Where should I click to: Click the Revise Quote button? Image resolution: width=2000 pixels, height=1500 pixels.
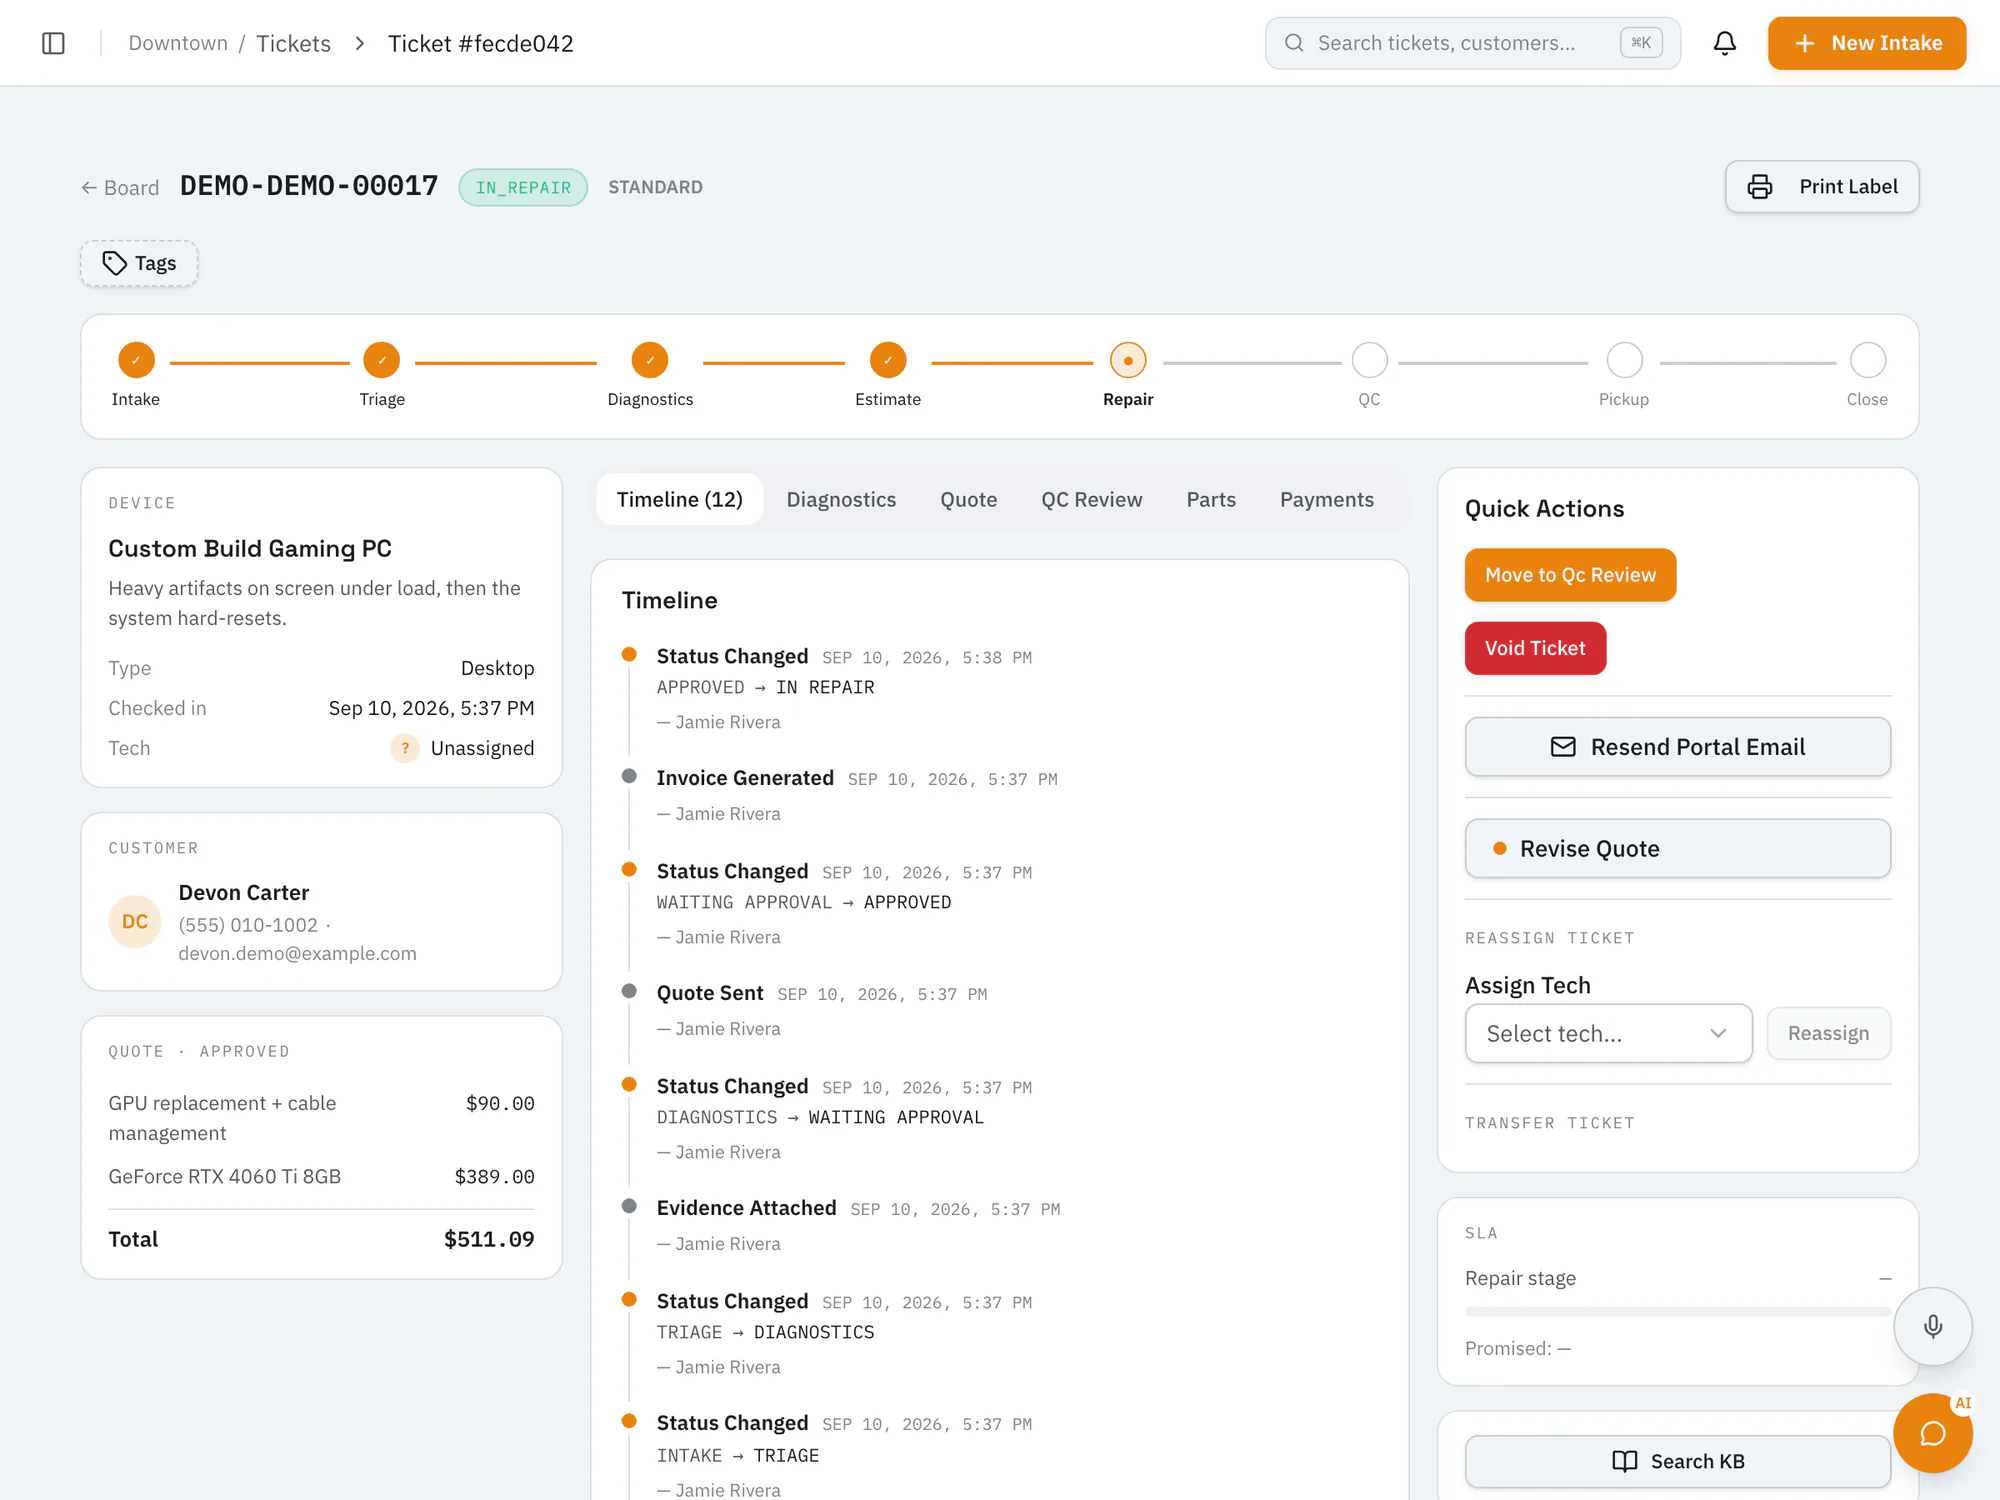[1677, 848]
